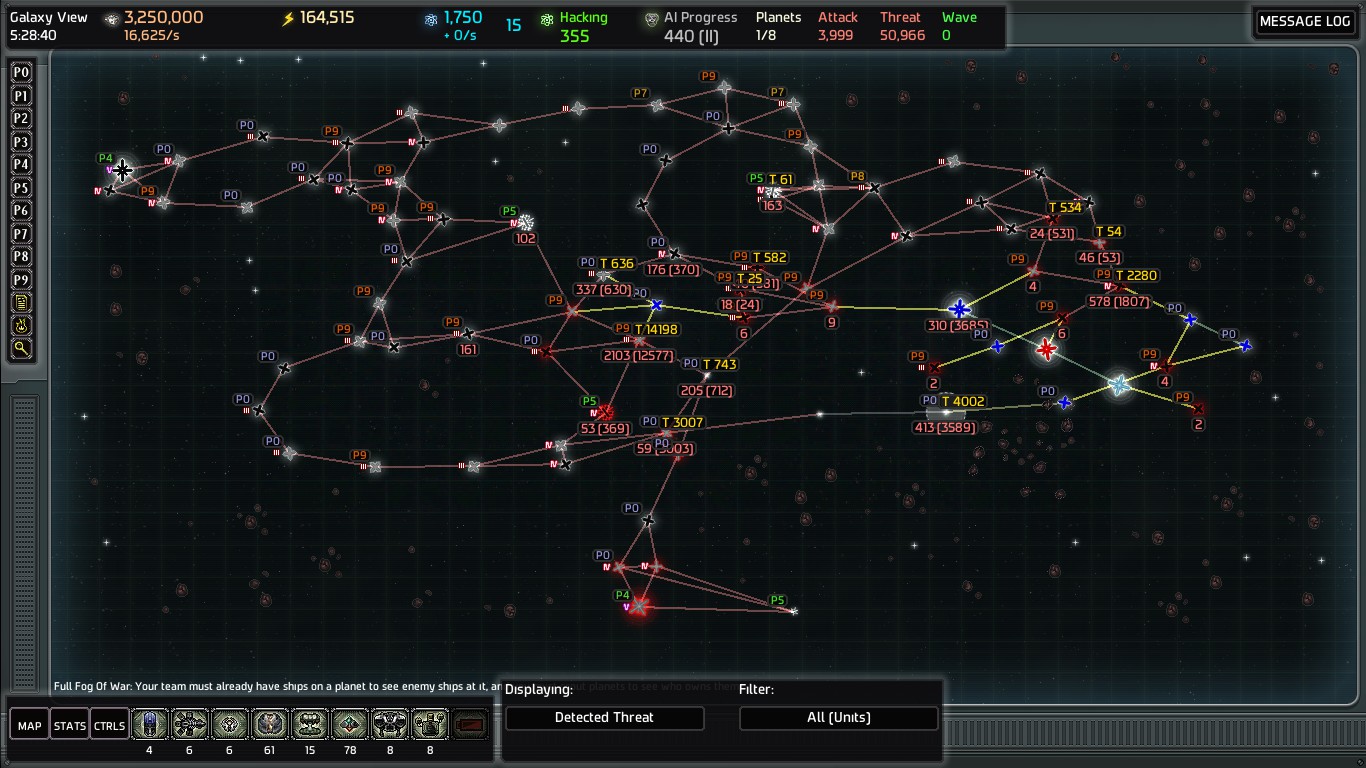
Task: Toggle the P0 priority filter button
Action: point(21,73)
